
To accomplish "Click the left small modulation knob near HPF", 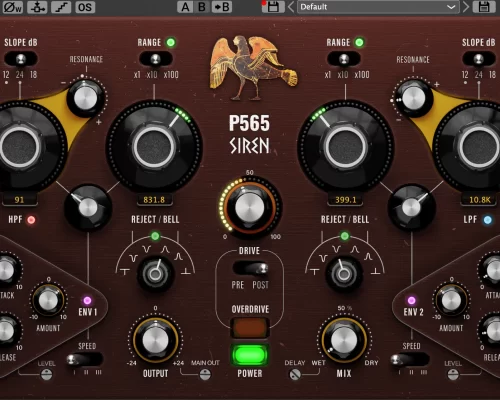I will pos(88,207).
